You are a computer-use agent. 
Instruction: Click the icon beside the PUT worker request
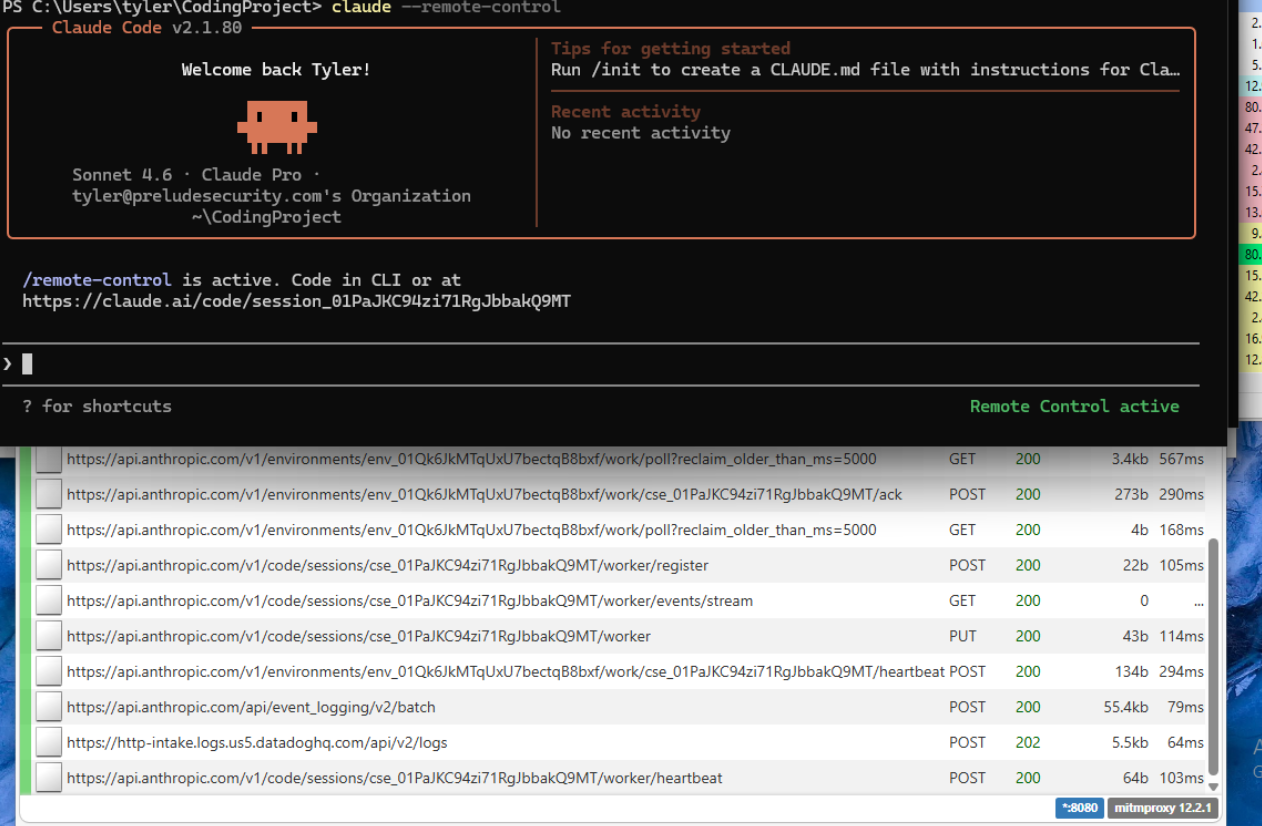pos(48,637)
